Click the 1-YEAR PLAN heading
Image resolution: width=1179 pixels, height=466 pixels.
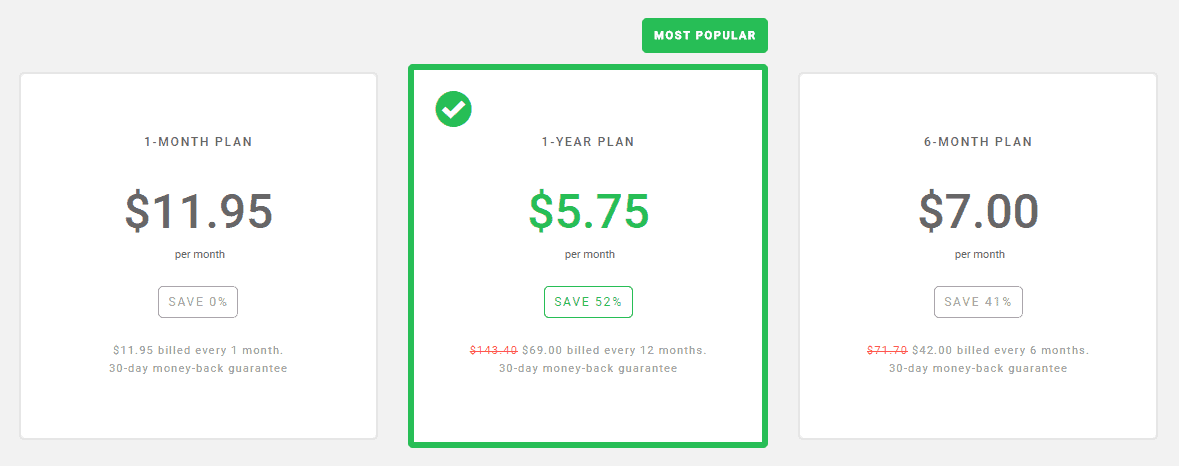click(588, 141)
